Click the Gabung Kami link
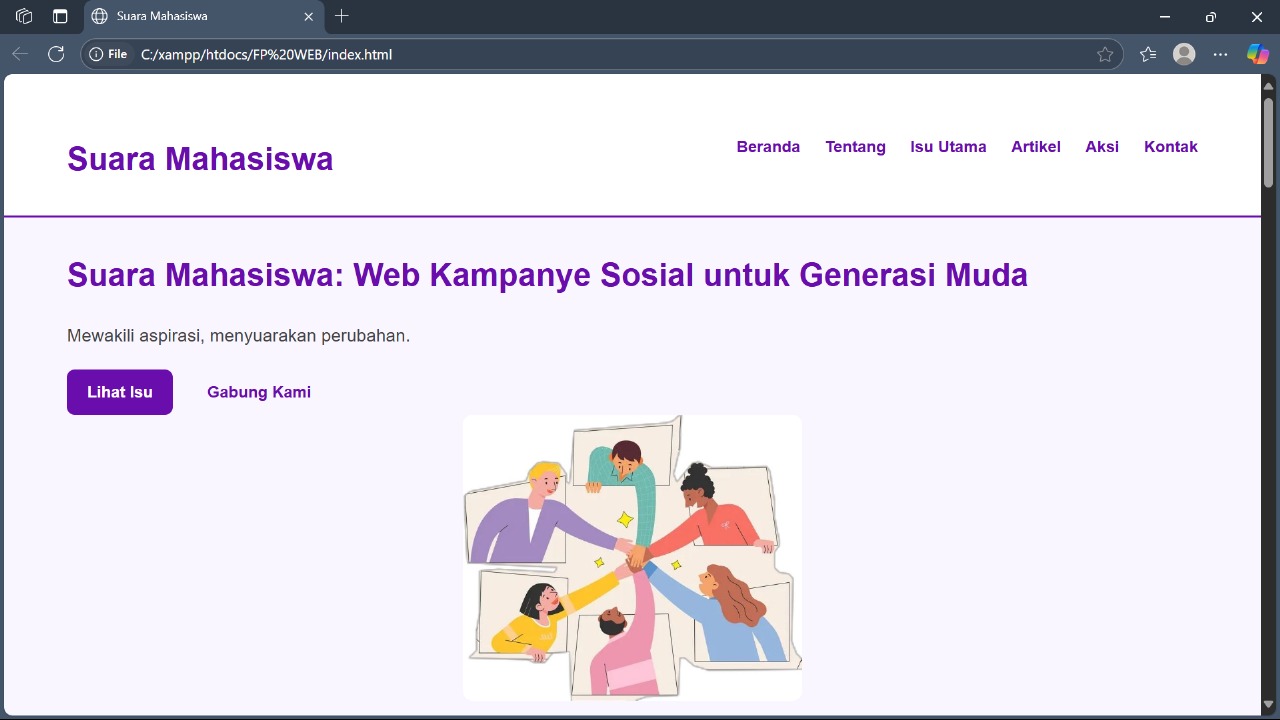The image size is (1280, 720). (259, 392)
